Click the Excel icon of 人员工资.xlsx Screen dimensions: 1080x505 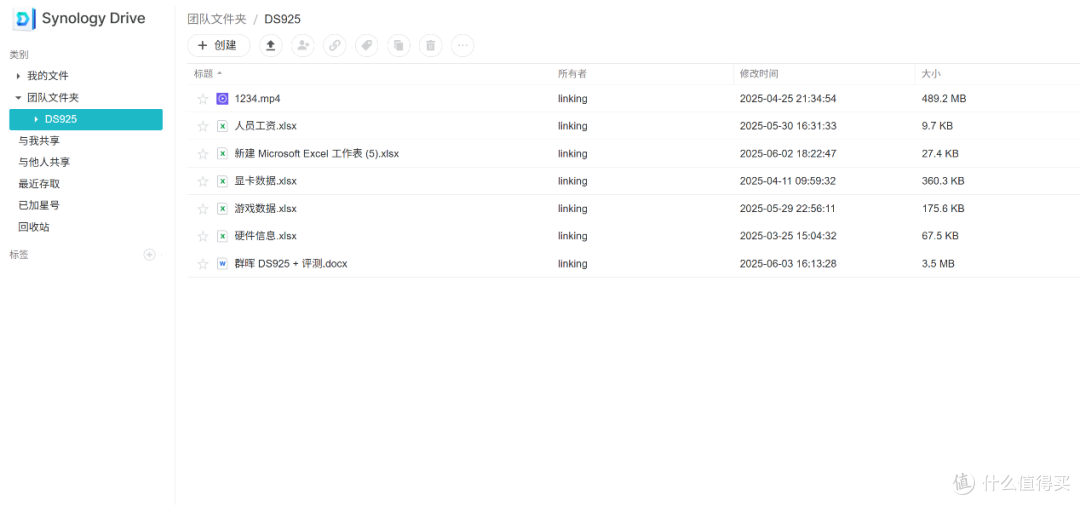[222, 126]
